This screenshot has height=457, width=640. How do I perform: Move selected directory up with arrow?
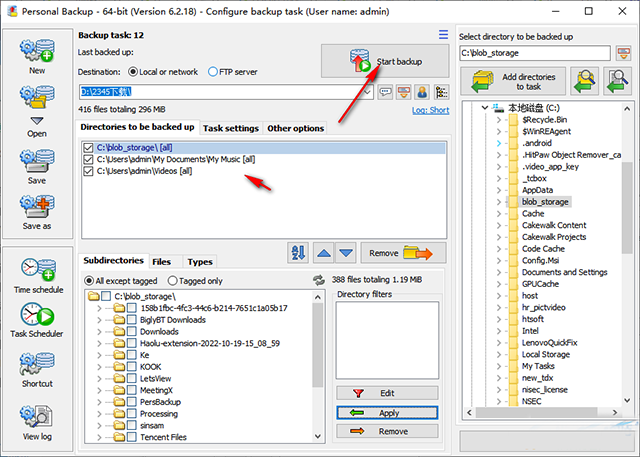(x=323, y=253)
